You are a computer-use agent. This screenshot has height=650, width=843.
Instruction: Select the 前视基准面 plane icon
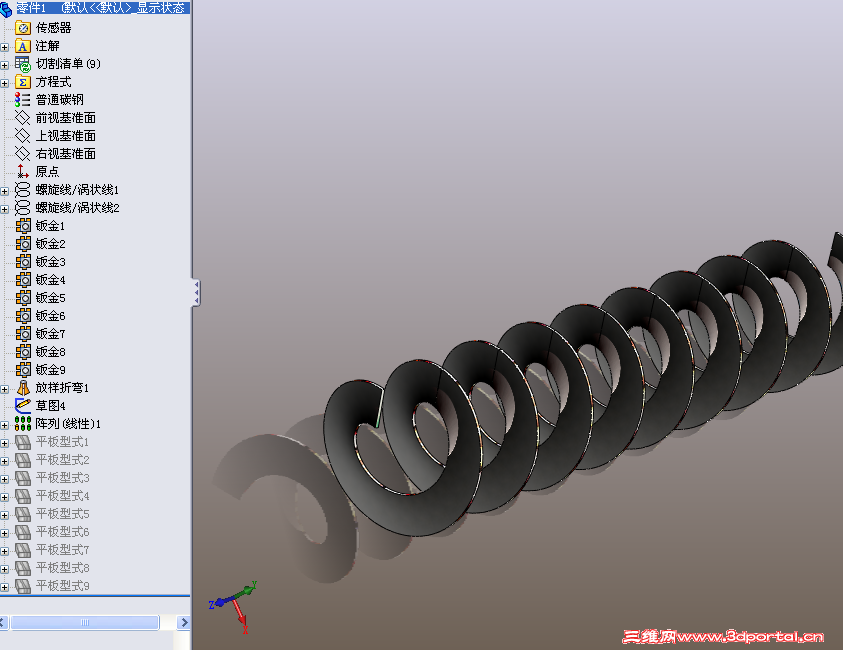(23, 118)
